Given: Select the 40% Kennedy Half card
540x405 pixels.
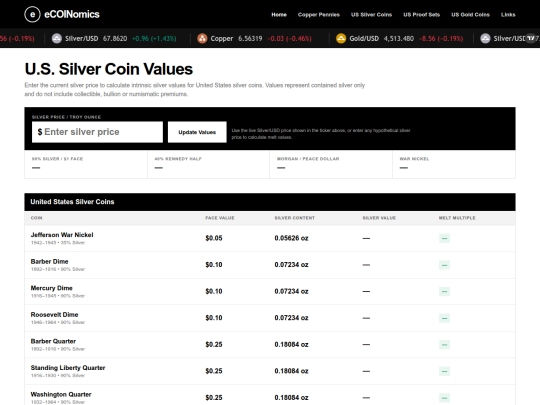Looking at the screenshot, I should click(208, 164).
